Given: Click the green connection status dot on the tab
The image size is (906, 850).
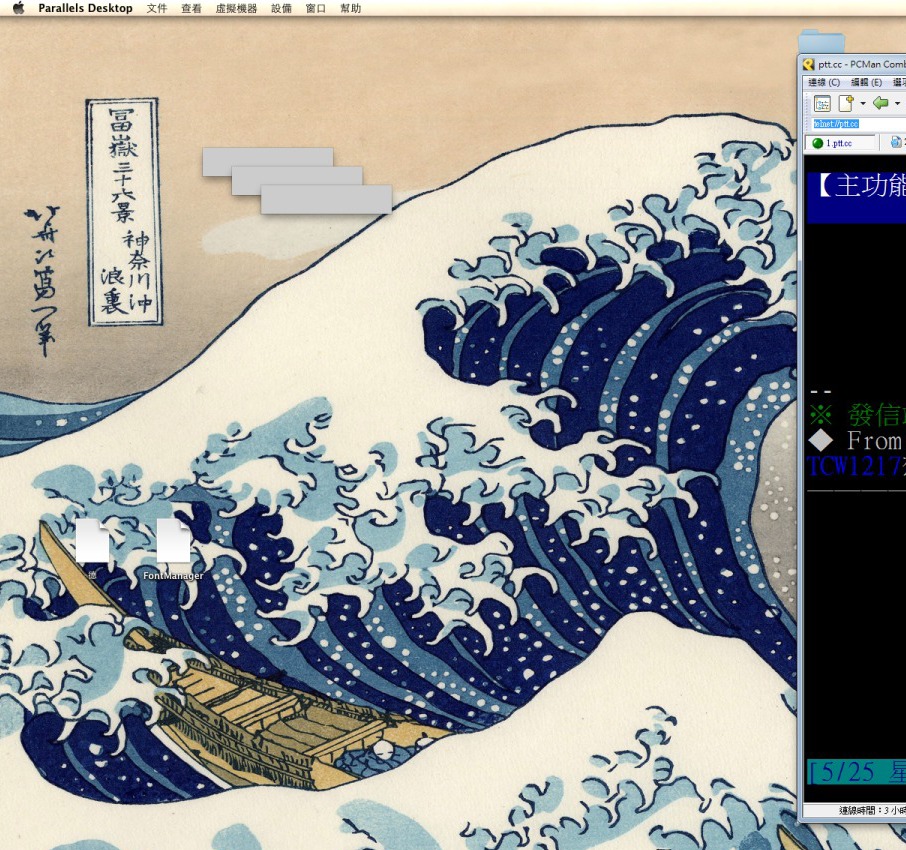Looking at the screenshot, I should pyautogui.click(x=817, y=143).
